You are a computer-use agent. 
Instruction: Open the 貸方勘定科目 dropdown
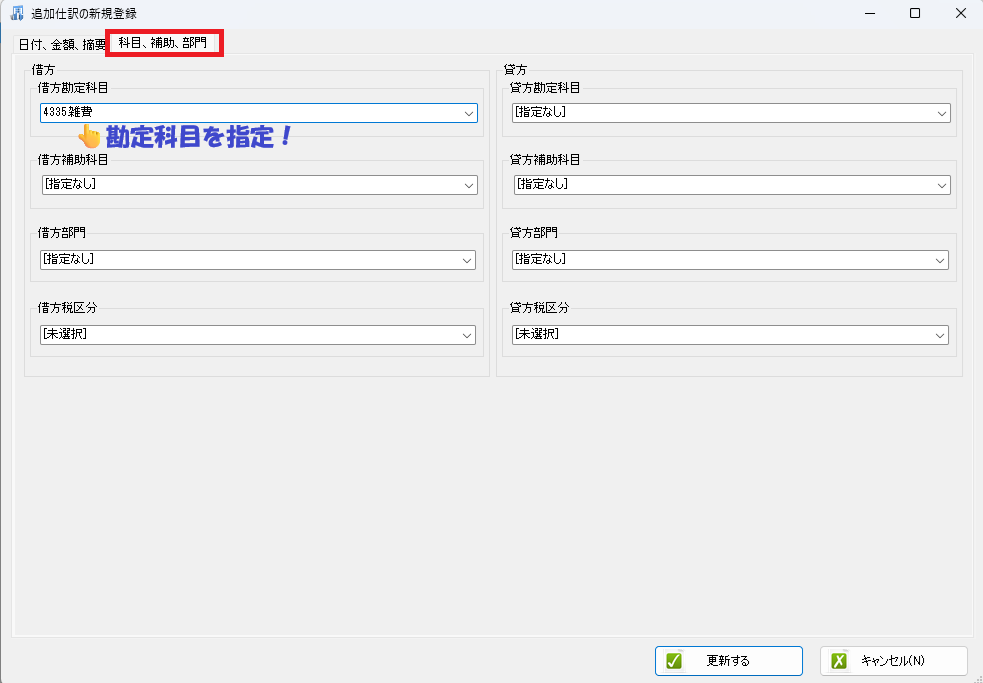941,114
